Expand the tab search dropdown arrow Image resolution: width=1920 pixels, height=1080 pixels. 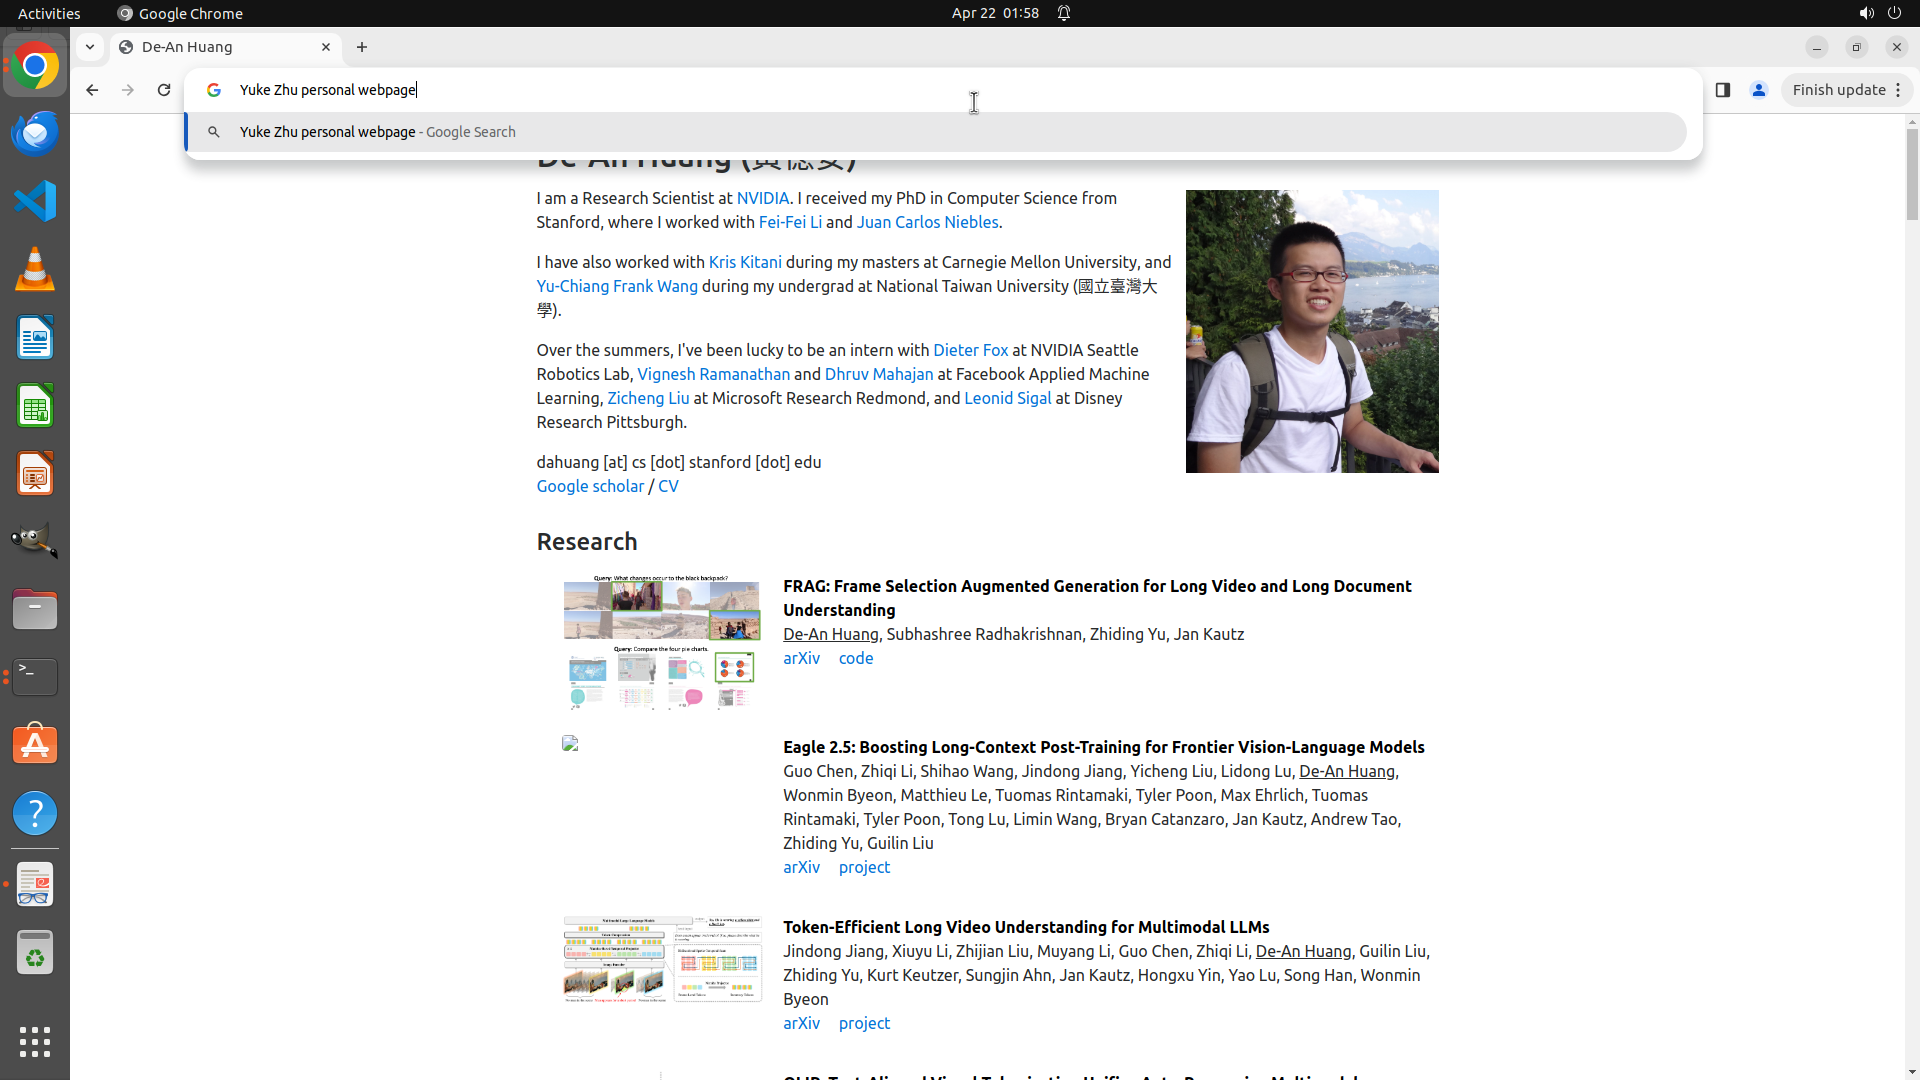click(90, 47)
